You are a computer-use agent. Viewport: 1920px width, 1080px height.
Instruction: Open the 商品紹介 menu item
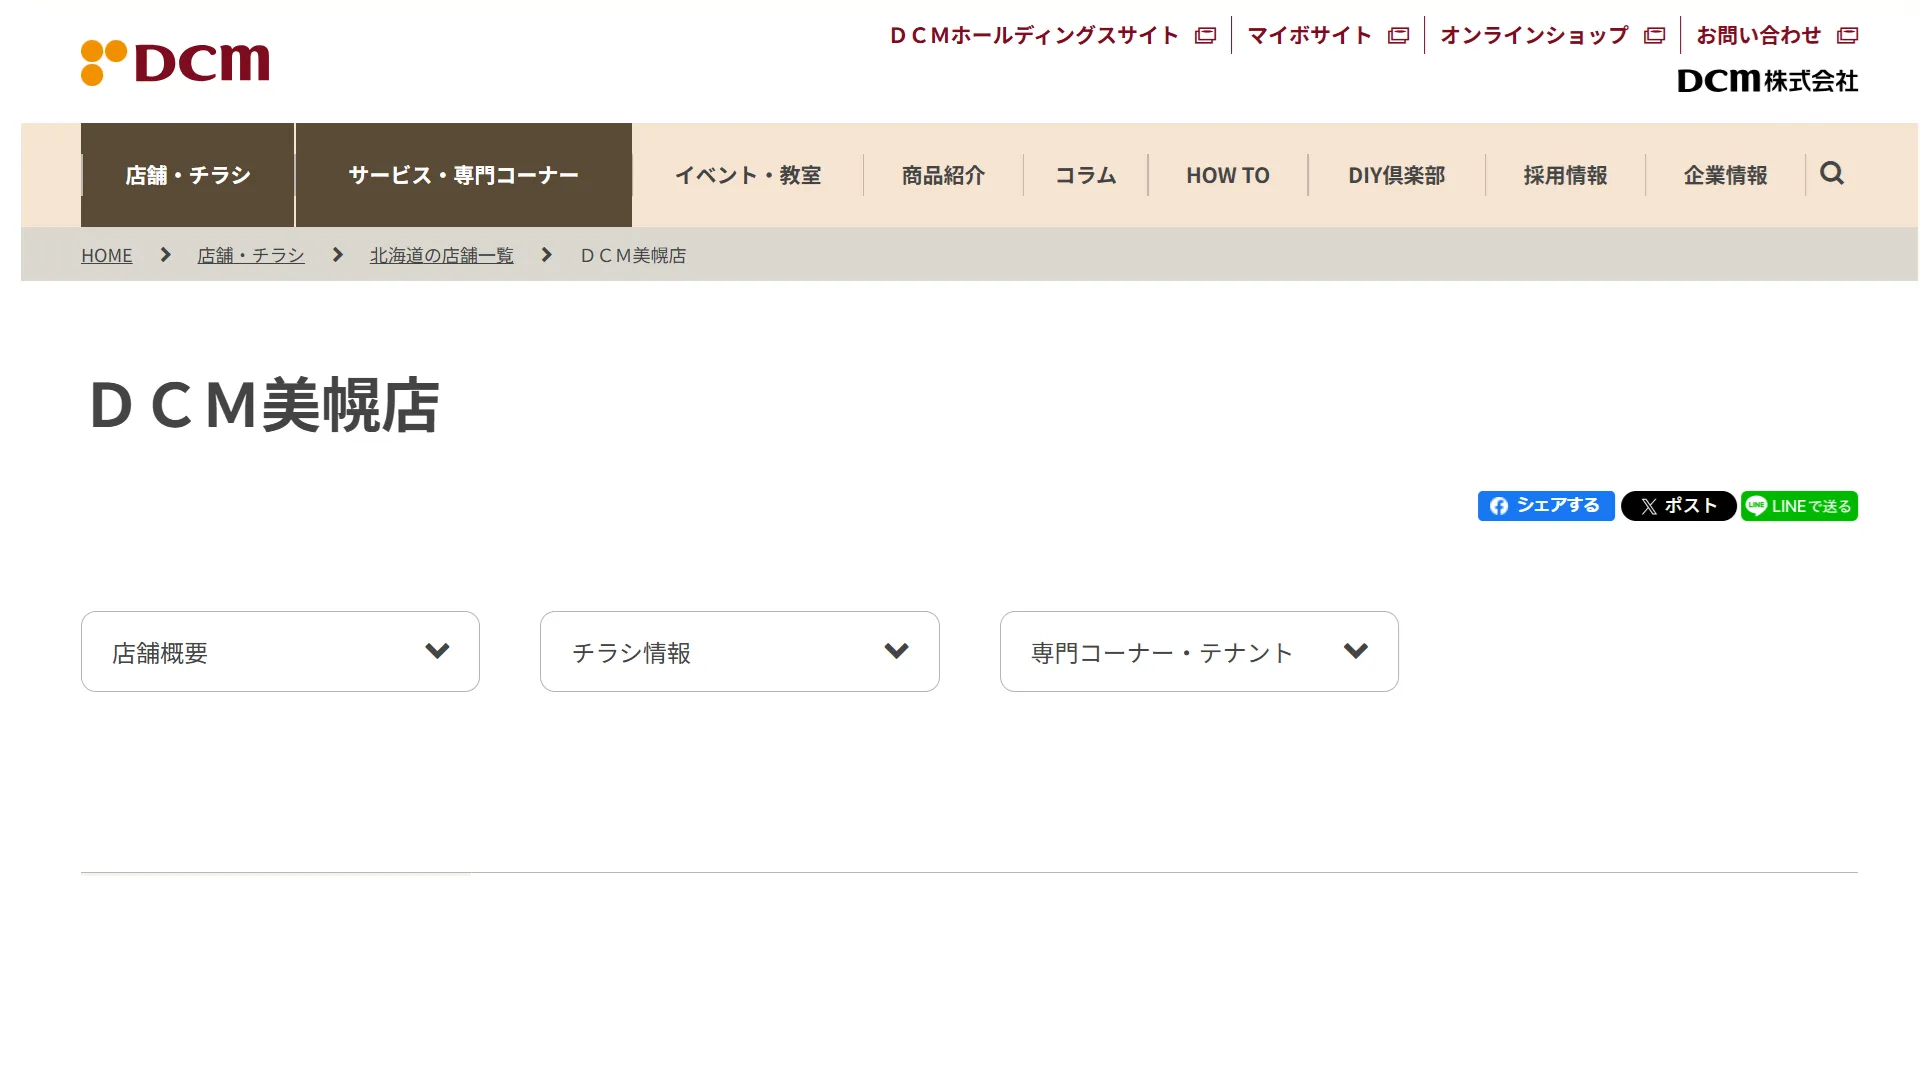(x=943, y=175)
